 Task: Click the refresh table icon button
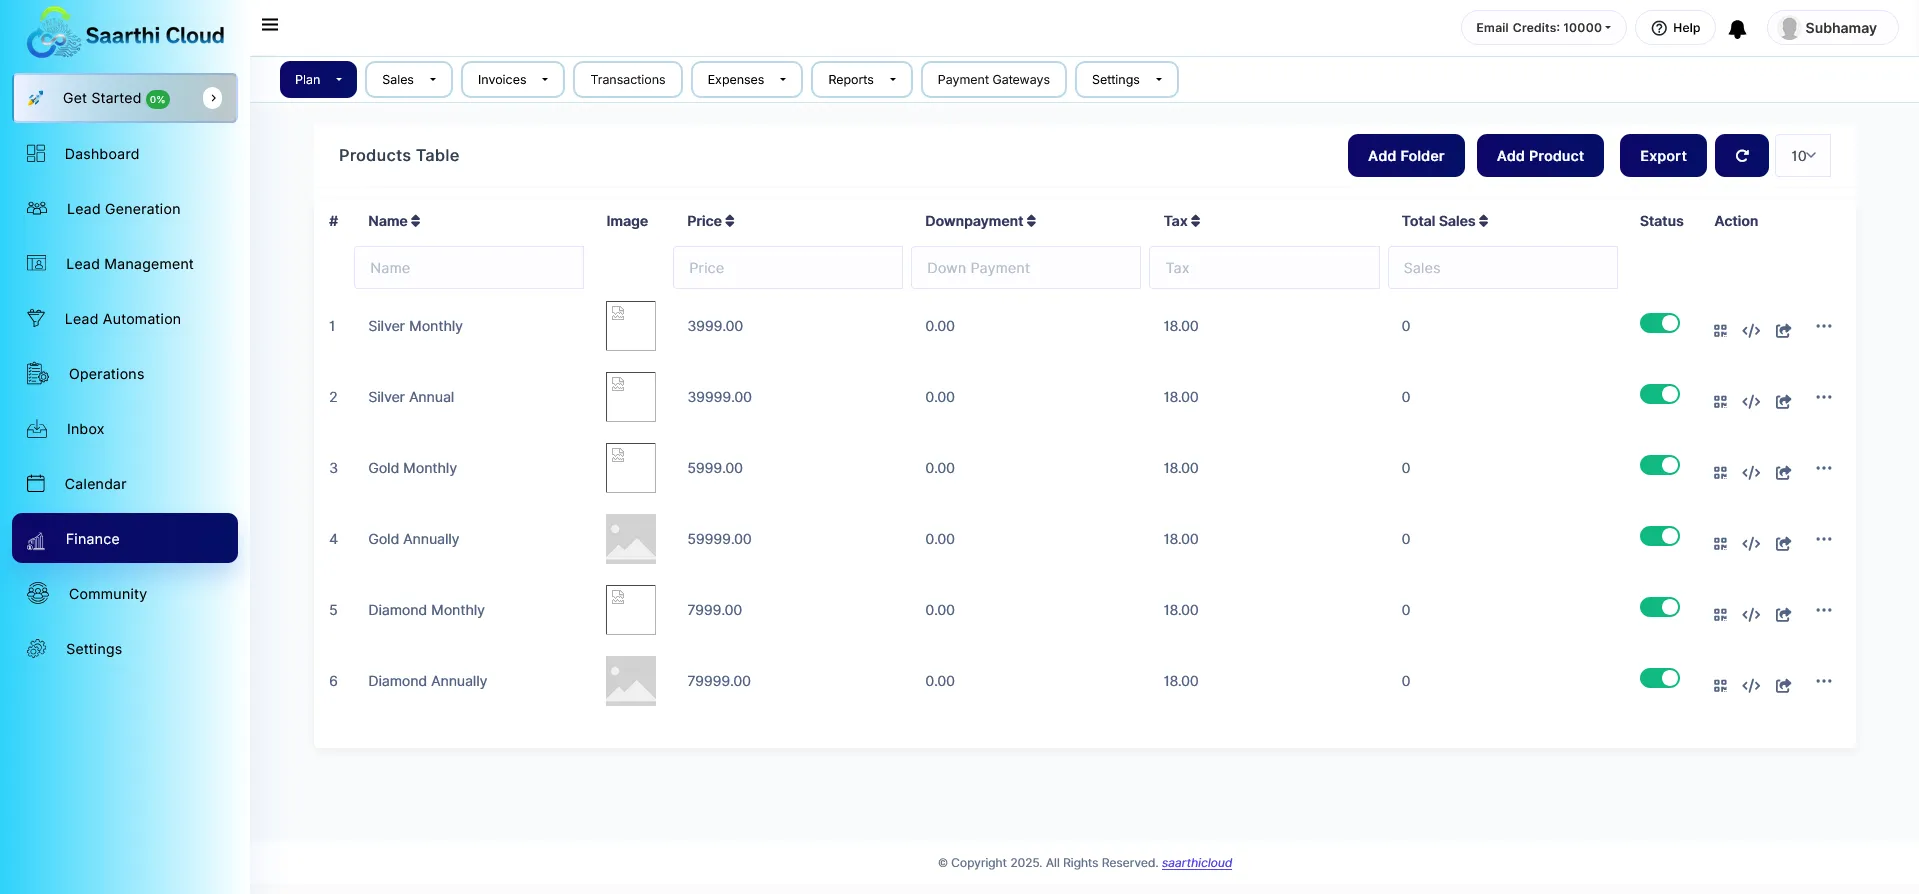click(x=1741, y=156)
